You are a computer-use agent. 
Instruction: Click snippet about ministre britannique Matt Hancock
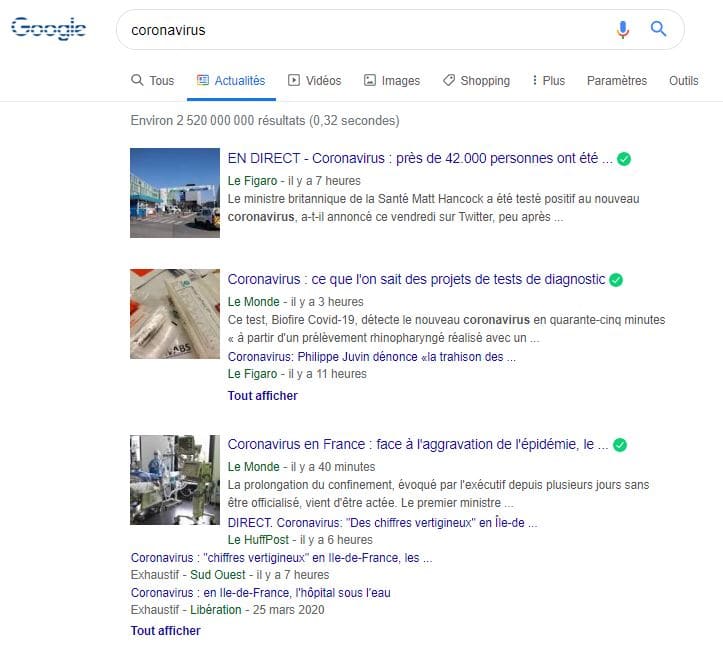tap(433, 208)
